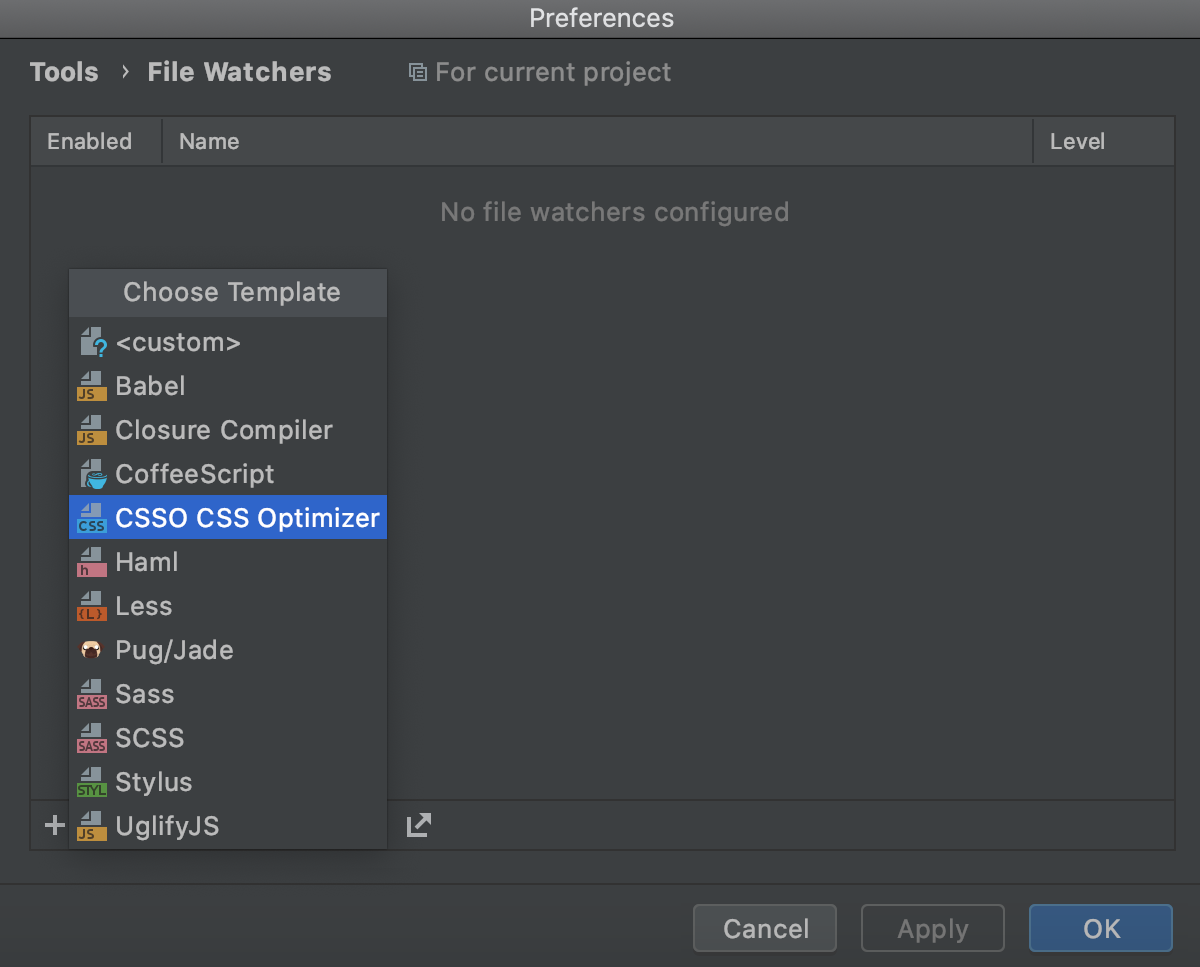Dismiss the dialog with Cancel
This screenshot has height=967, width=1200.
[764, 928]
